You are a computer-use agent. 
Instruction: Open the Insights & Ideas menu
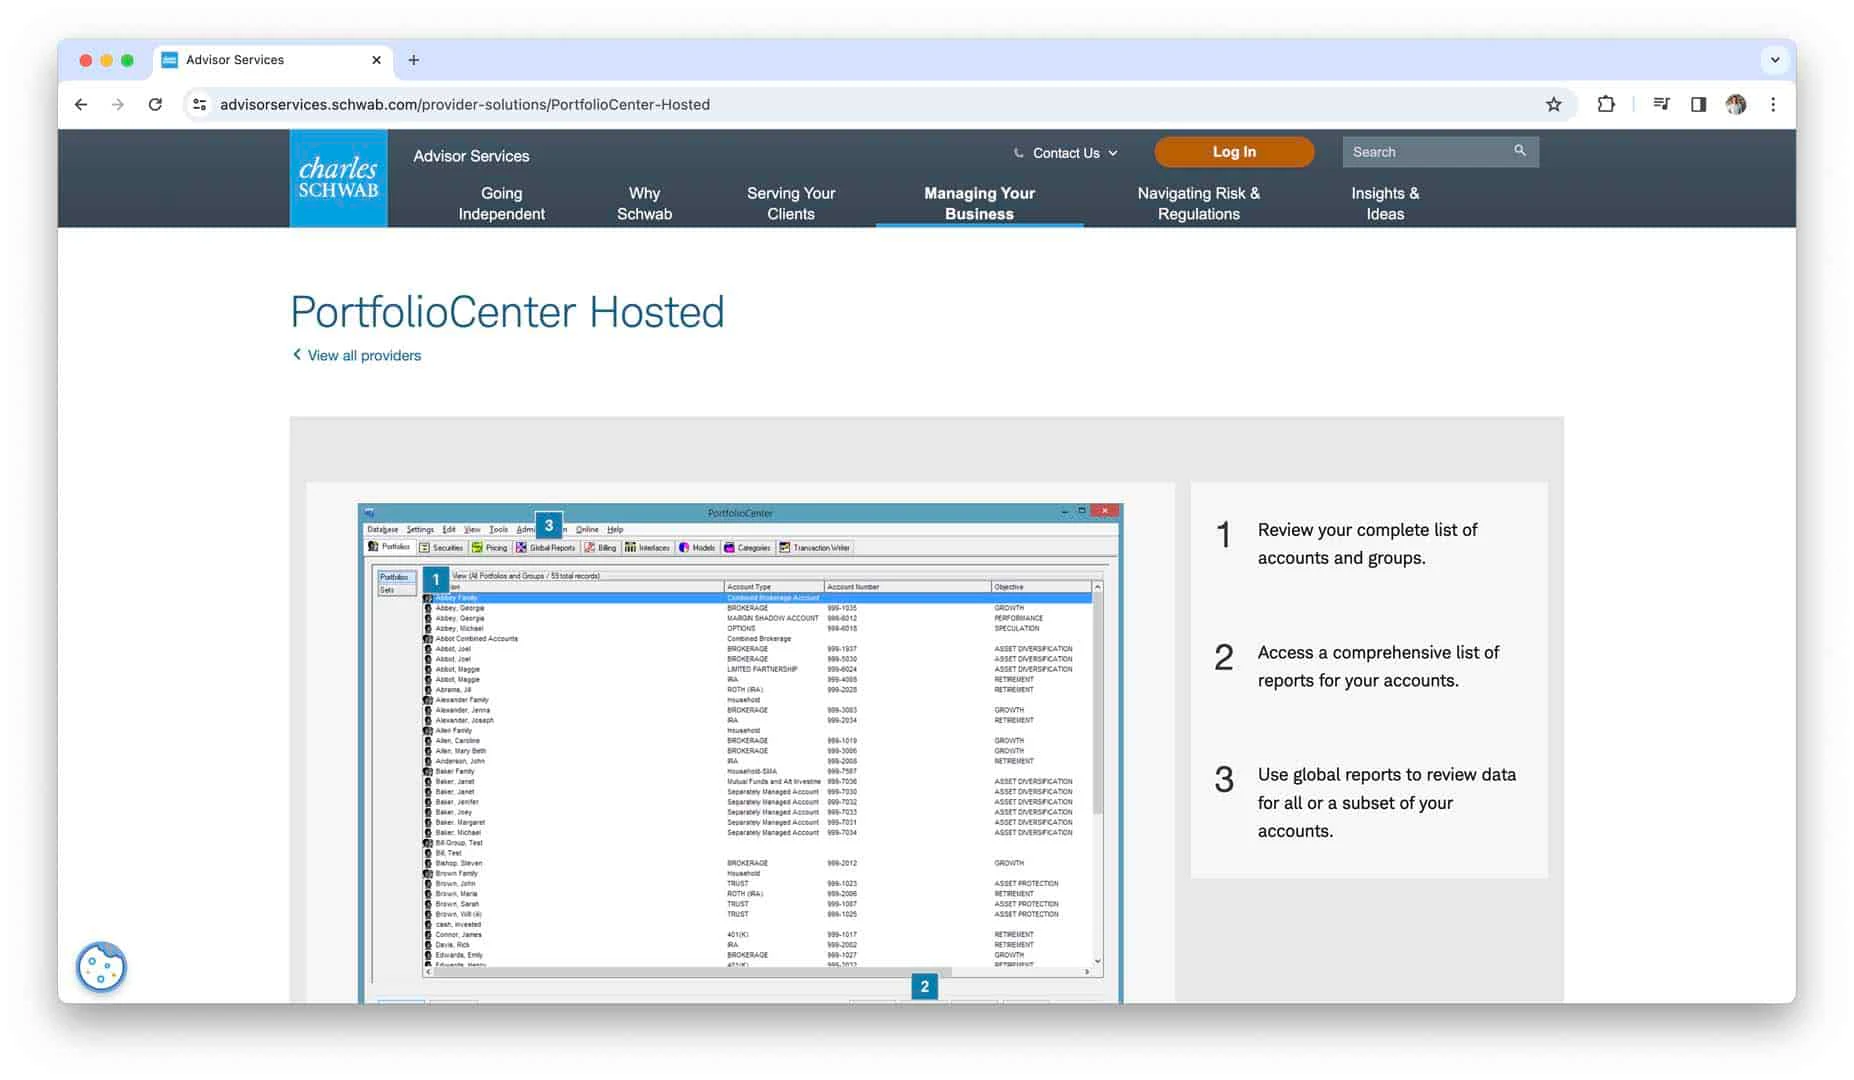click(1385, 203)
